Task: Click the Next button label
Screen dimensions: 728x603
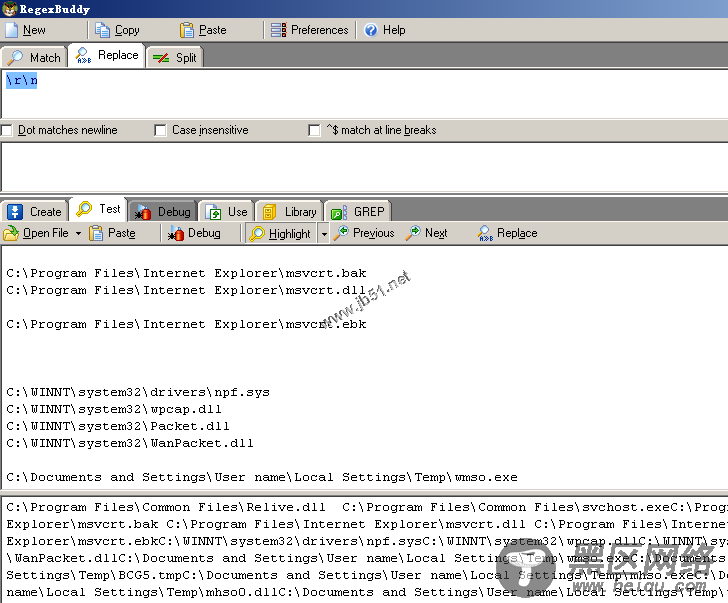Action: point(436,233)
